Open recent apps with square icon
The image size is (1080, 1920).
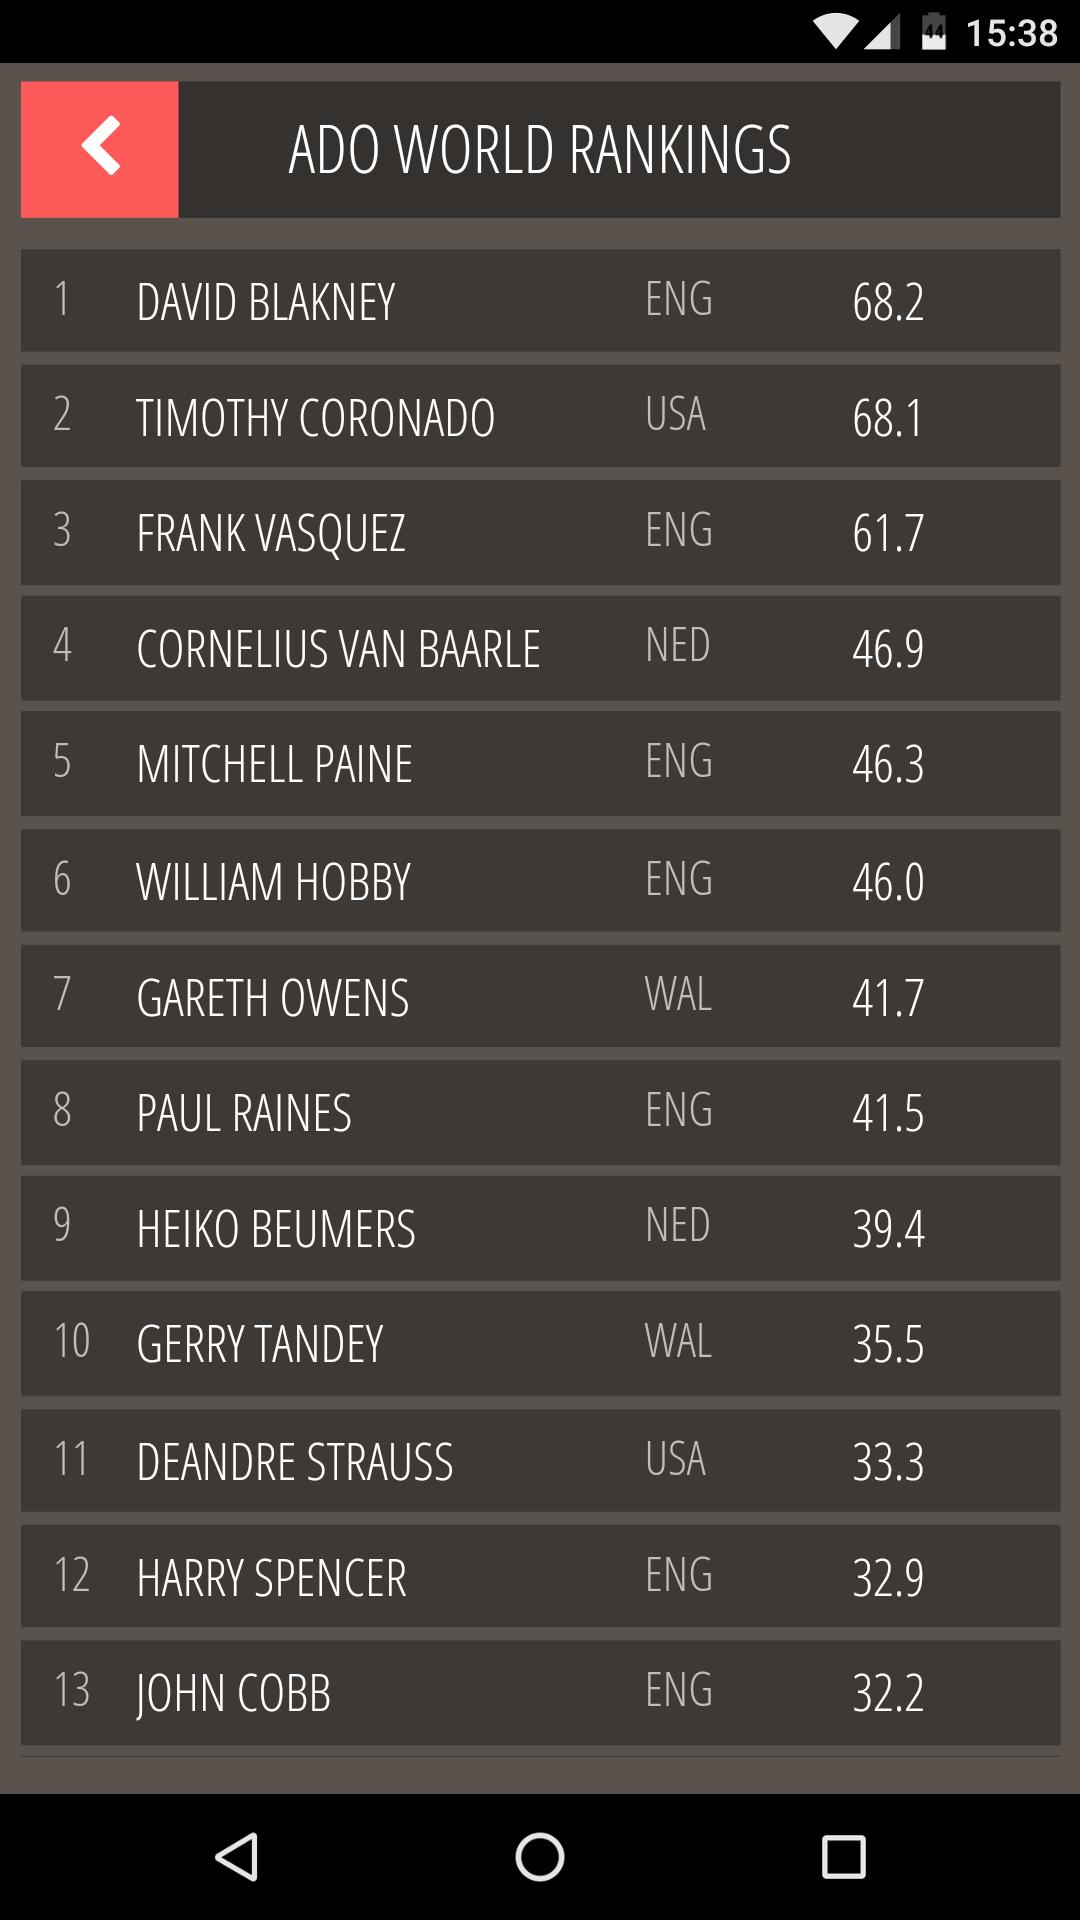tap(843, 1857)
